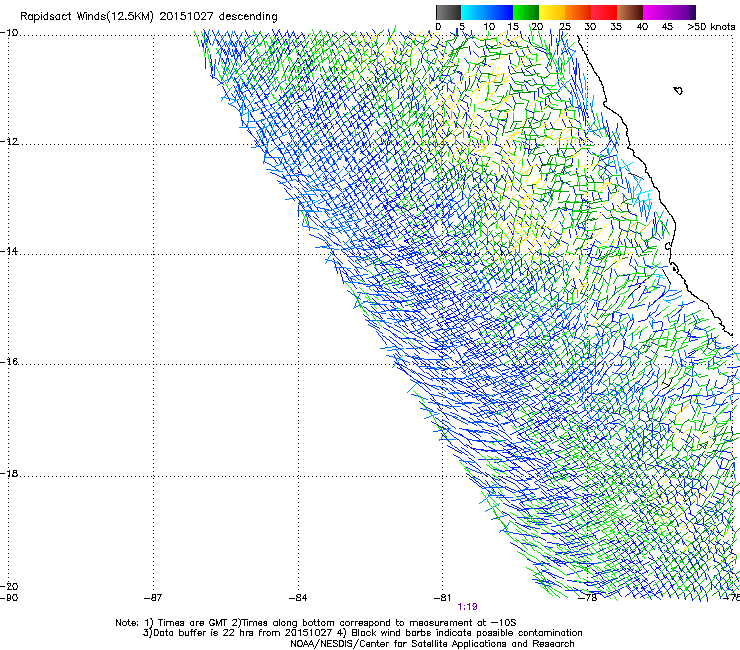The image size is (740, 650).
Task: Click the '-87' longitude axis label
Action: point(153,598)
